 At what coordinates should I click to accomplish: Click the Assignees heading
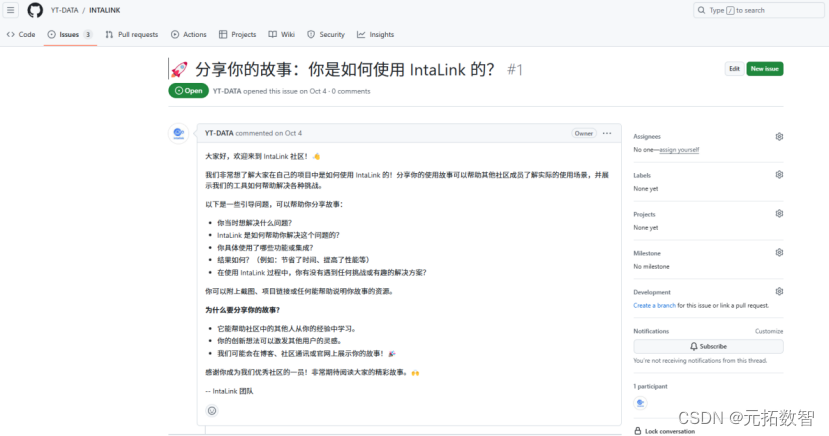pos(647,136)
